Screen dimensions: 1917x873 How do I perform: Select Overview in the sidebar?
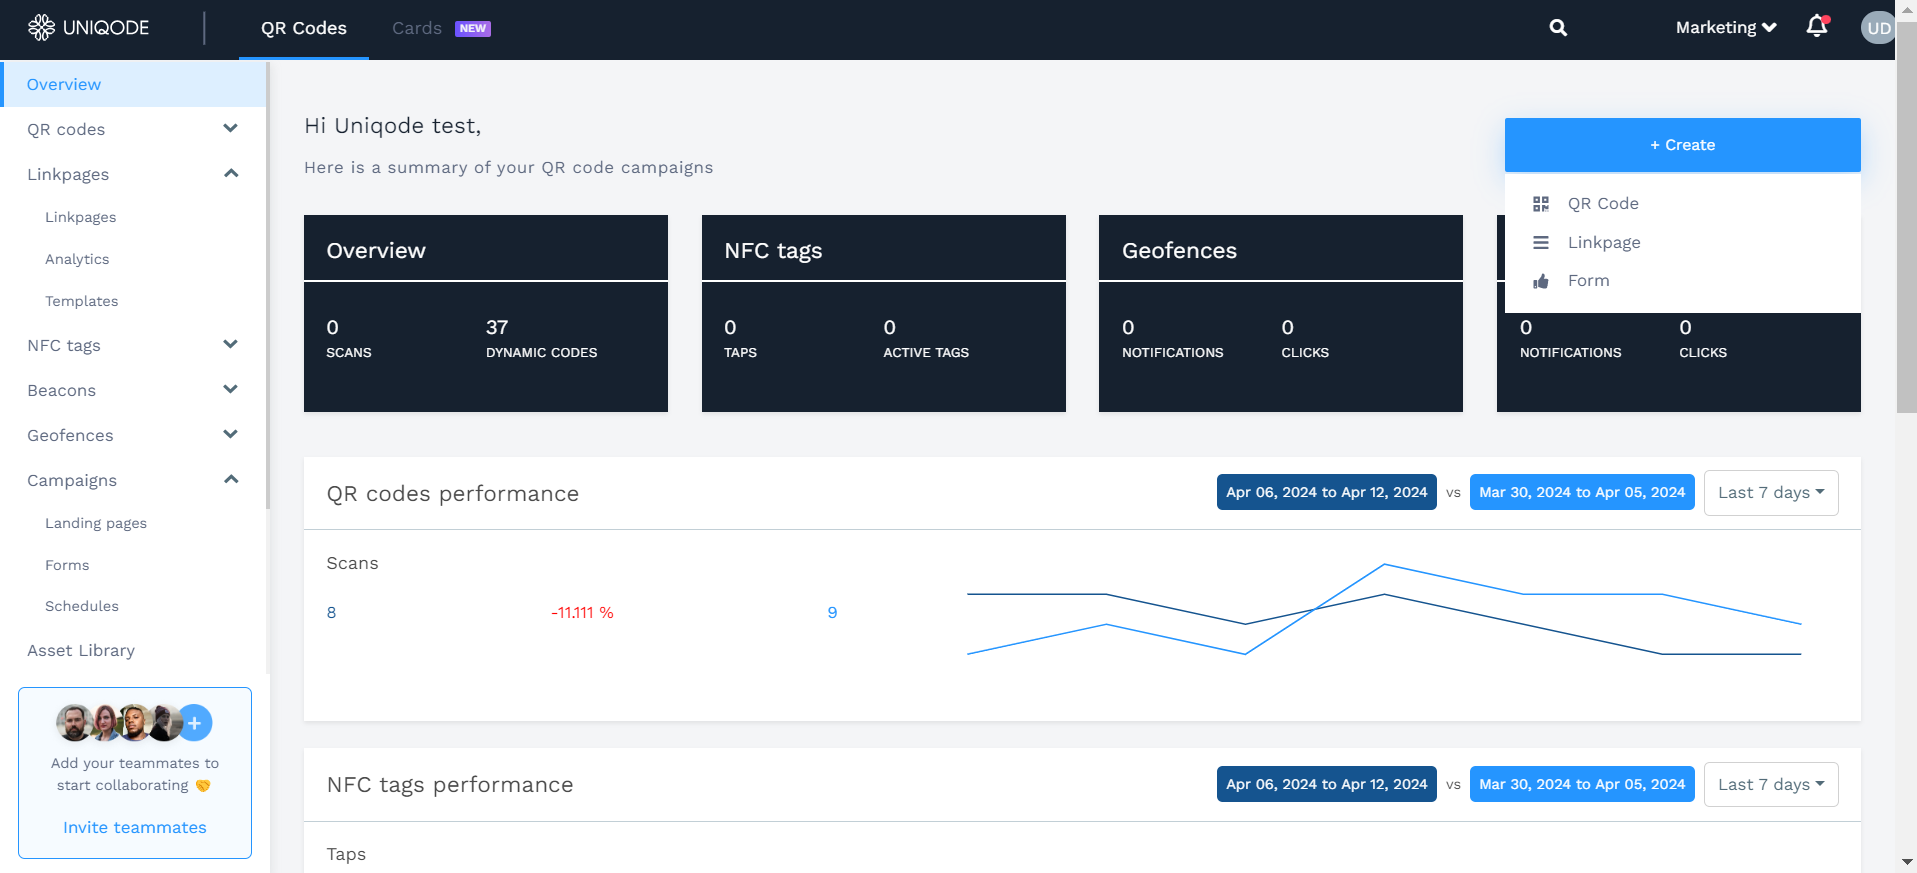coord(134,84)
